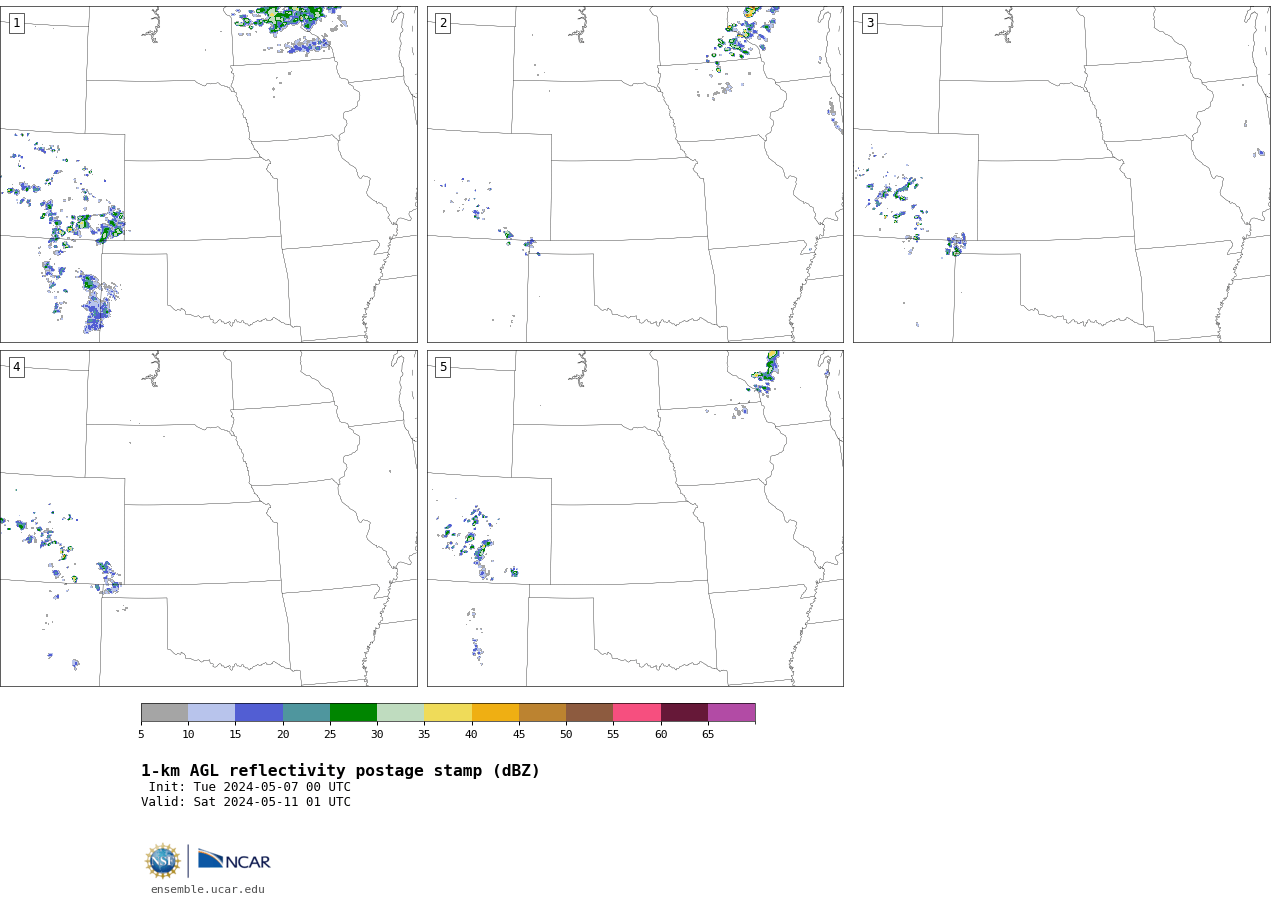Screen dimensions: 1280x901
Task: Click the number 3 panel label
Action: (869, 23)
